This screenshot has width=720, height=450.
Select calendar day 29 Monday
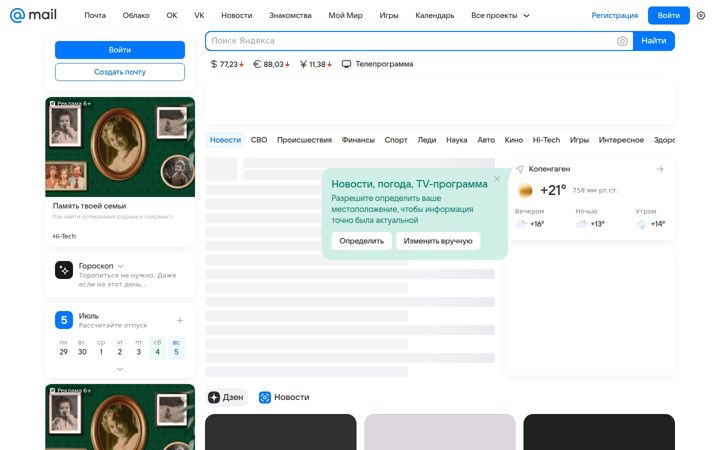click(63, 348)
